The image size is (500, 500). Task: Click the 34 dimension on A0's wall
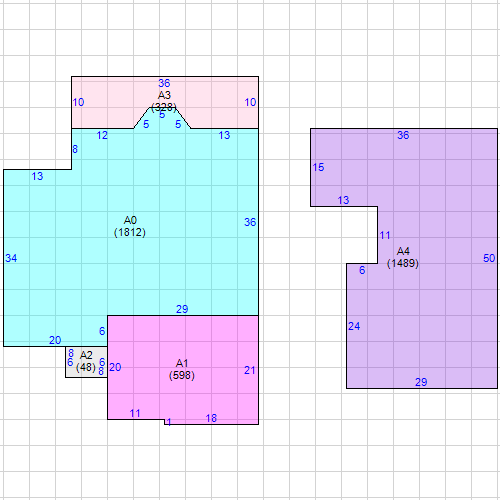(x=11, y=258)
